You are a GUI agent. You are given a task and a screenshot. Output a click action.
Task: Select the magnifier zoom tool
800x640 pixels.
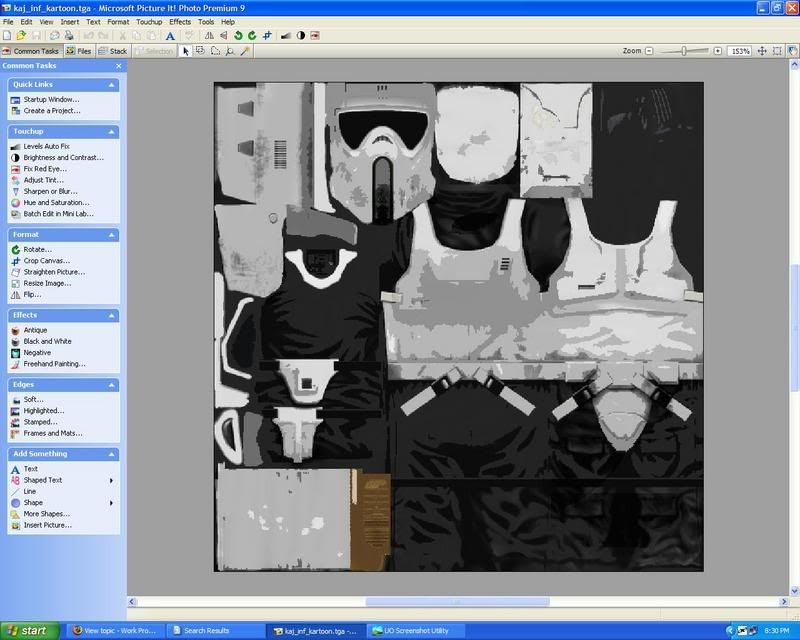230,51
